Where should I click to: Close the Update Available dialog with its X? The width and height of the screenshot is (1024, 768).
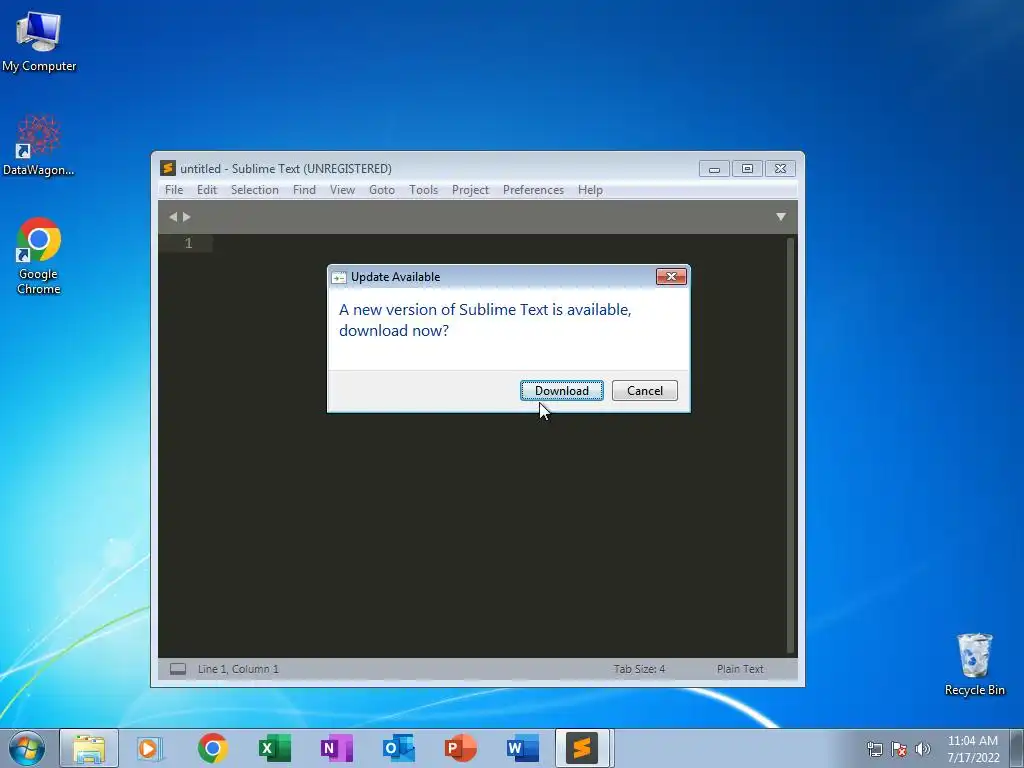(671, 277)
